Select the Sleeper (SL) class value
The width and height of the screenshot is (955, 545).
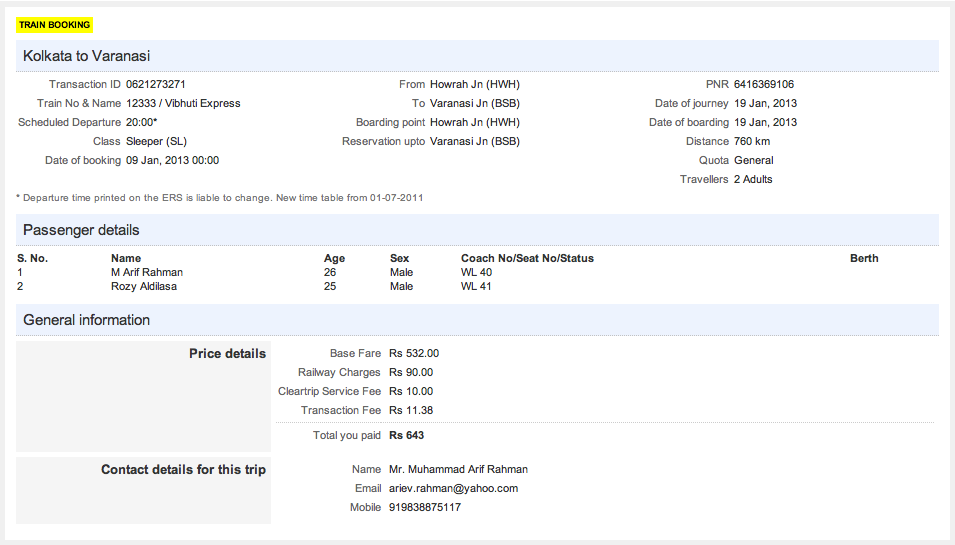pyautogui.click(x=155, y=142)
